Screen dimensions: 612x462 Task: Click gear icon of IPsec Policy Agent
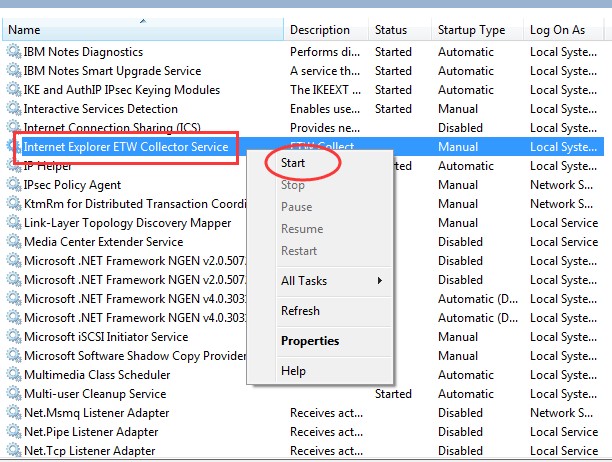(x=14, y=185)
